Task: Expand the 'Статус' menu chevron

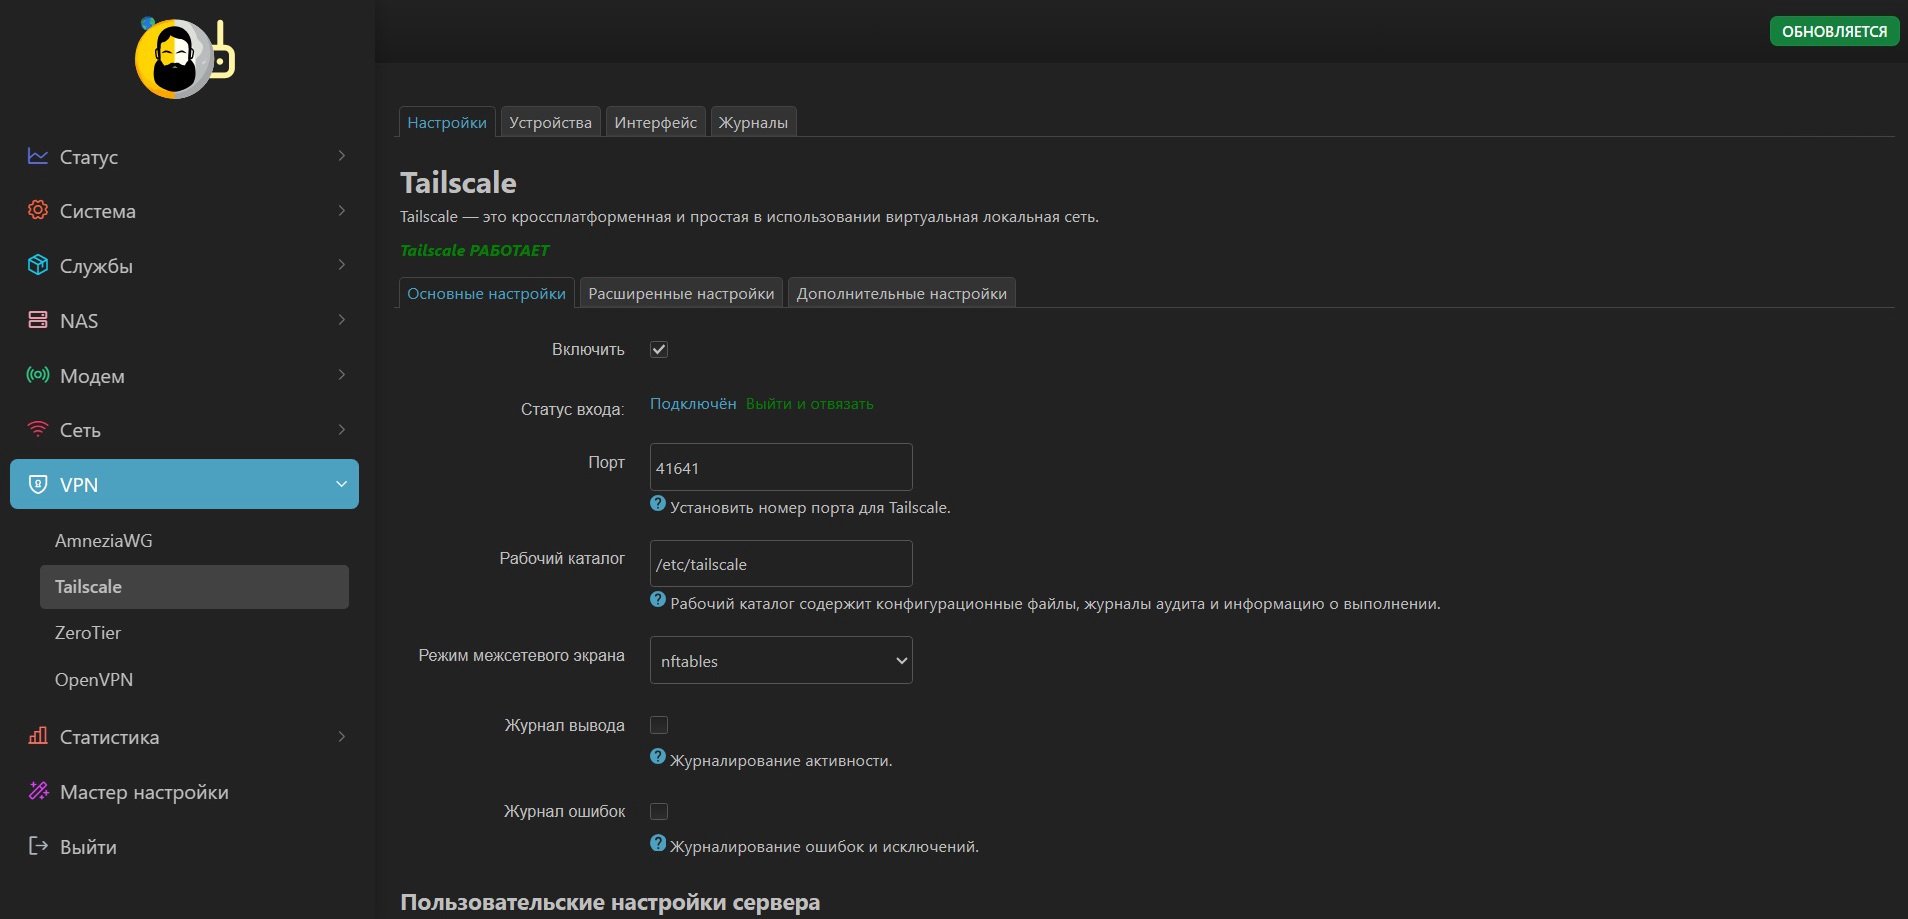Action: coord(342,156)
